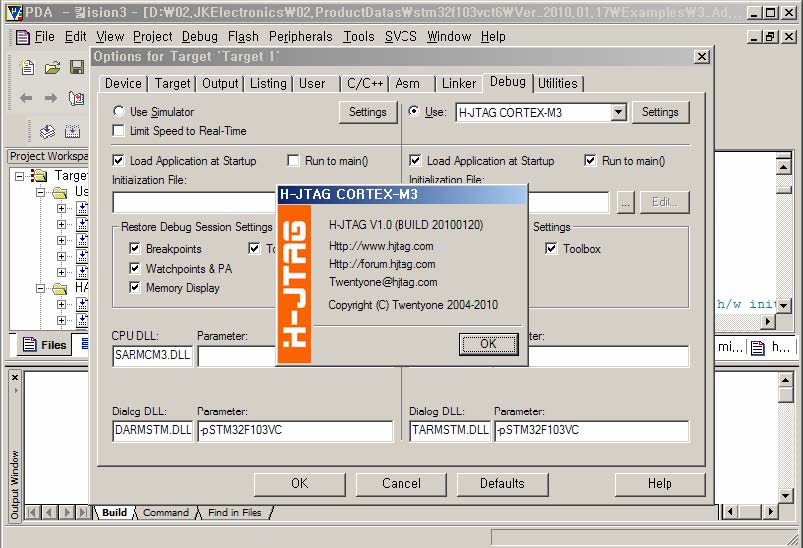The image size is (803, 548).
Task: Expand the third file node under Us group
Action: 61,240
